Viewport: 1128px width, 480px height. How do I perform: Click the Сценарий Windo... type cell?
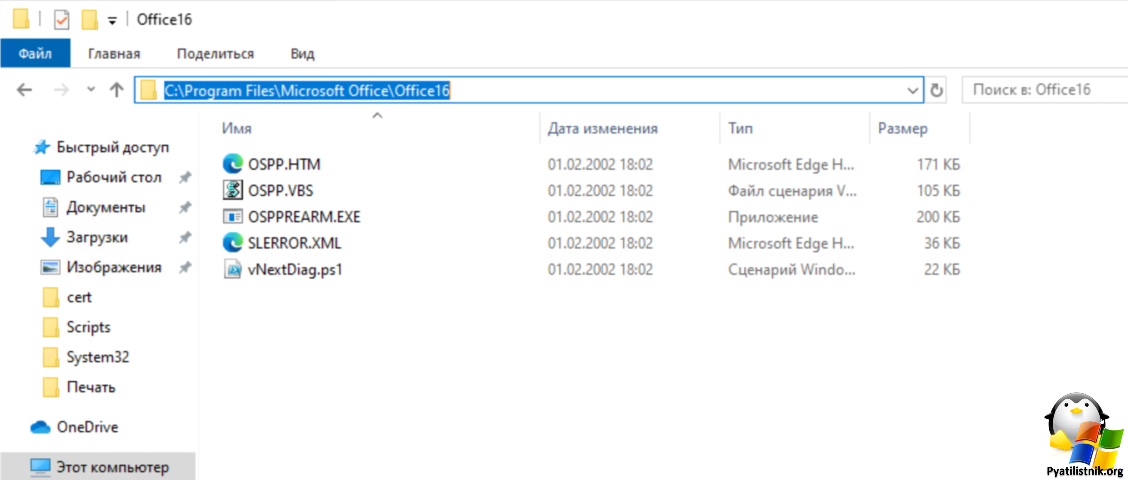coord(792,270)
